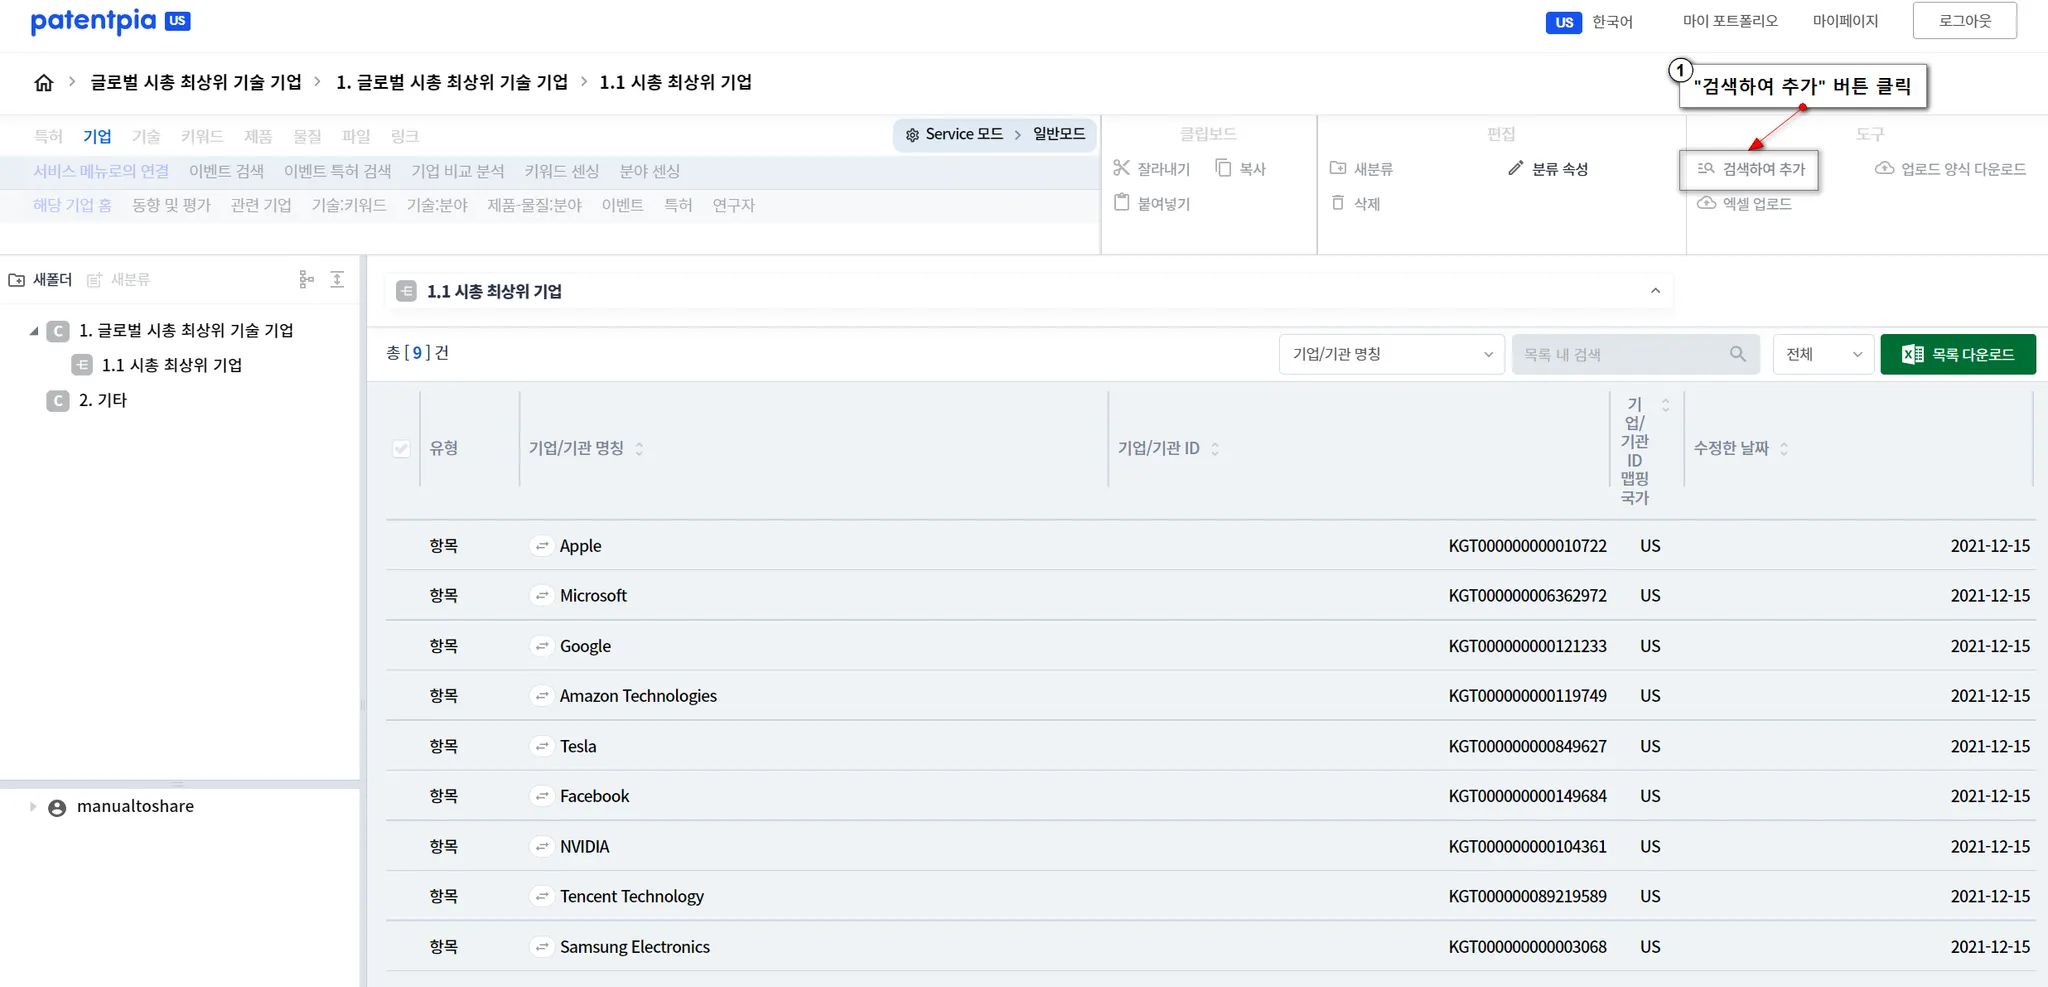The image size is (2048, 987).
Task: Open the 키워드 센싱 menu item
Action: pos(562,171)
